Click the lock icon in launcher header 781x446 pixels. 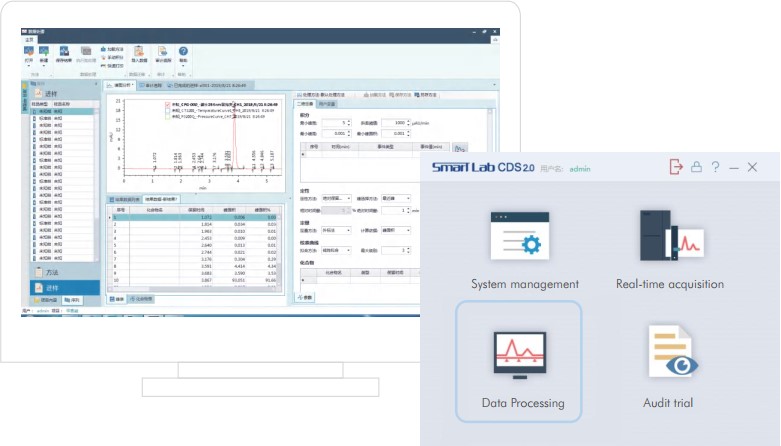coord(696,168)
